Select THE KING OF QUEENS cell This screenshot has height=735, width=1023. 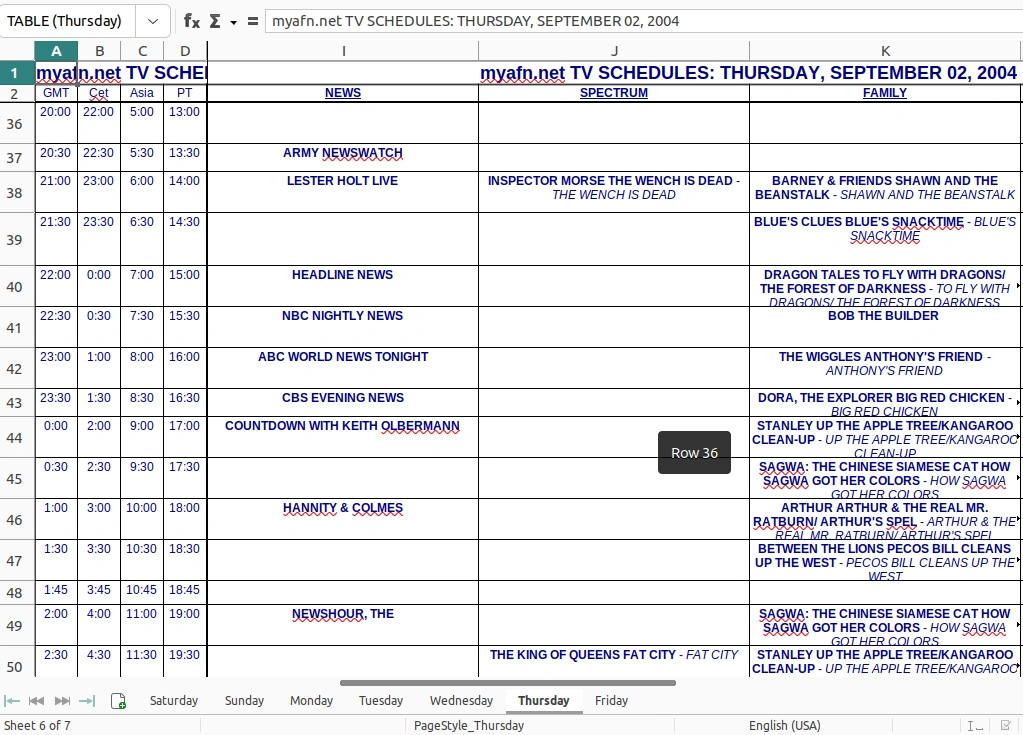point(614,661)
